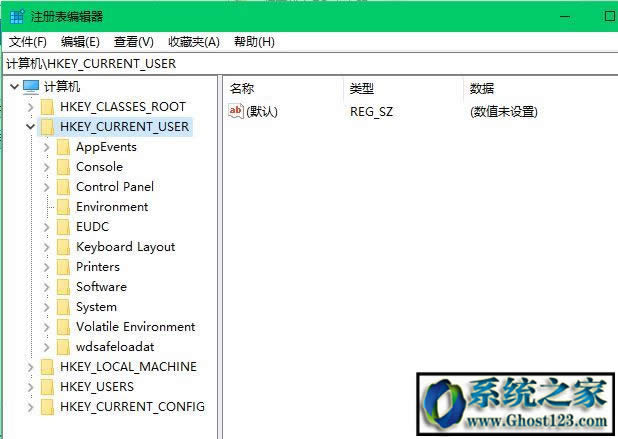Select the HKEY_CURRENT_CONFIG key
618x439 pixels.
pyautogui.click(x=131, y=407)
